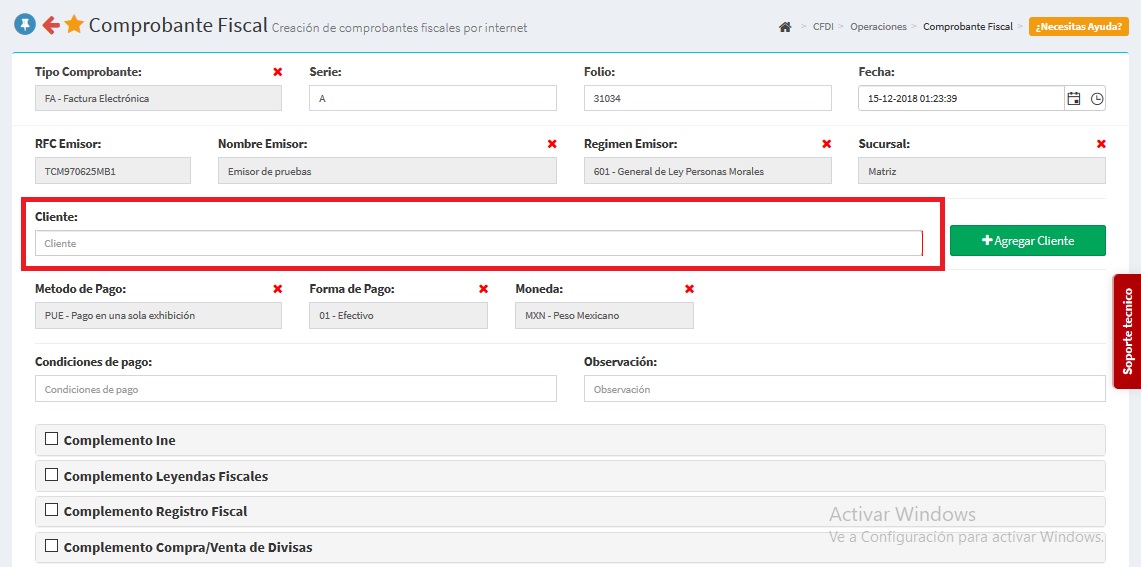Image resolution: width=1141 pixels, height=567 pixels.
Task: Clear Tipo Comprobante with red X
Action: [x=278, y=72]
